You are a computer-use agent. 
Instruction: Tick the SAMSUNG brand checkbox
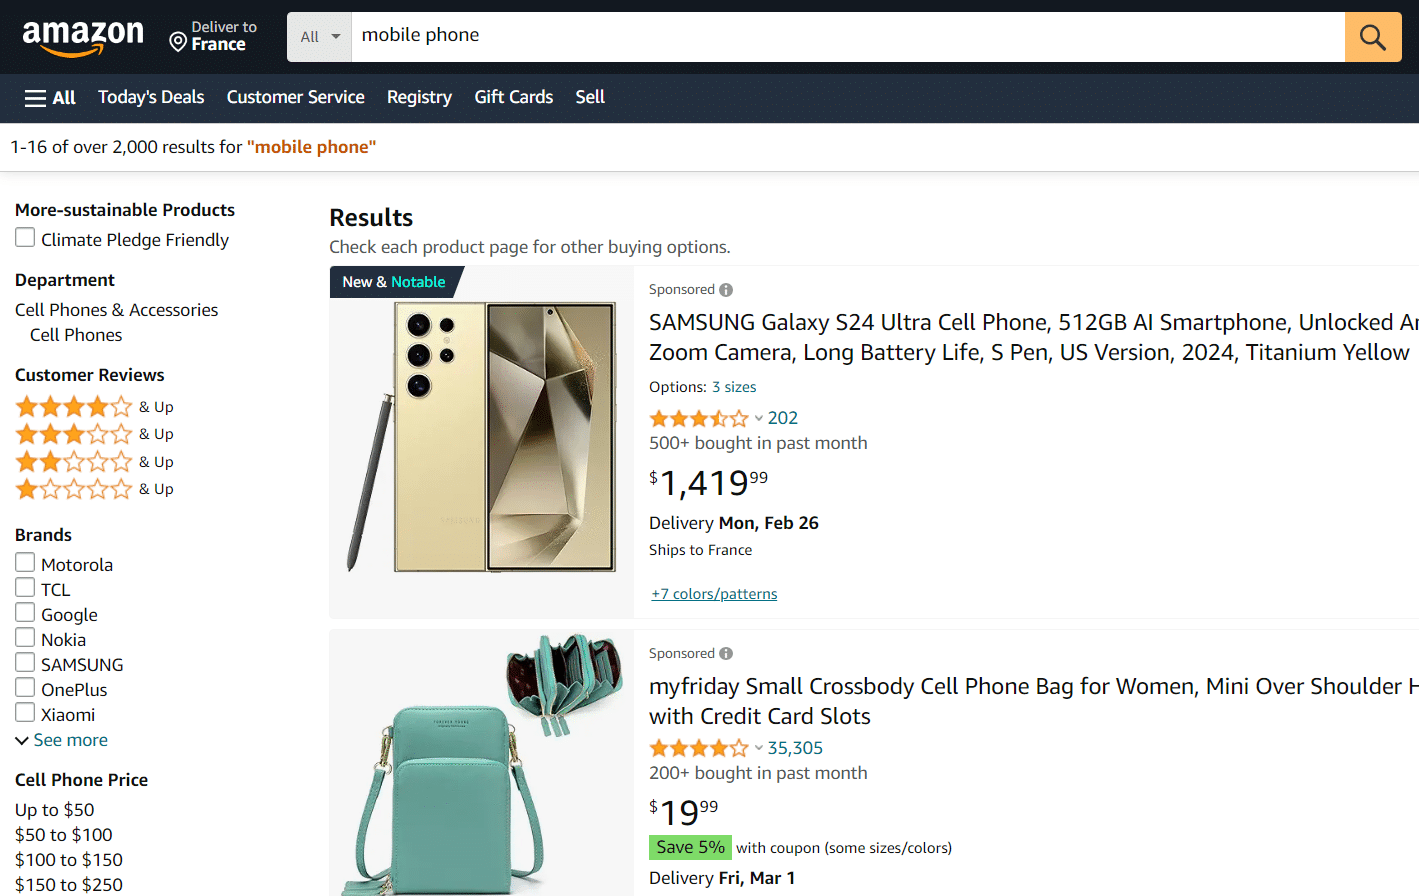pos(25,663)
